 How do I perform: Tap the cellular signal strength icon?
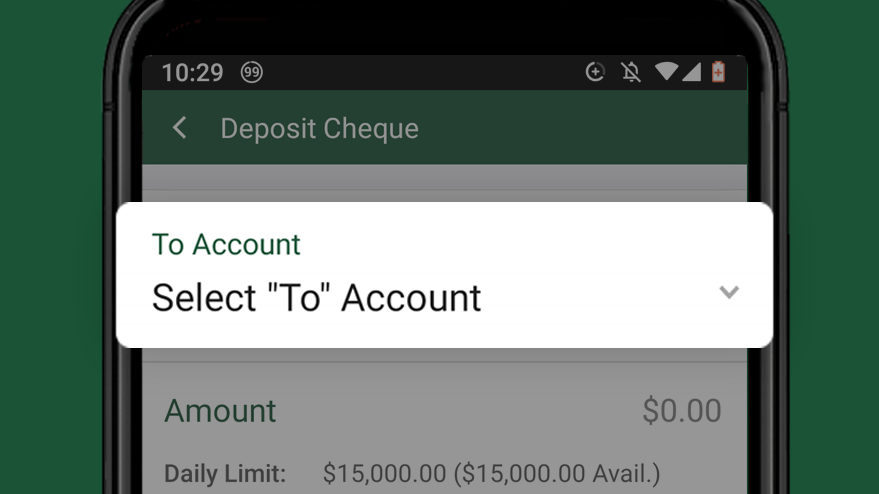pos(692,71)
